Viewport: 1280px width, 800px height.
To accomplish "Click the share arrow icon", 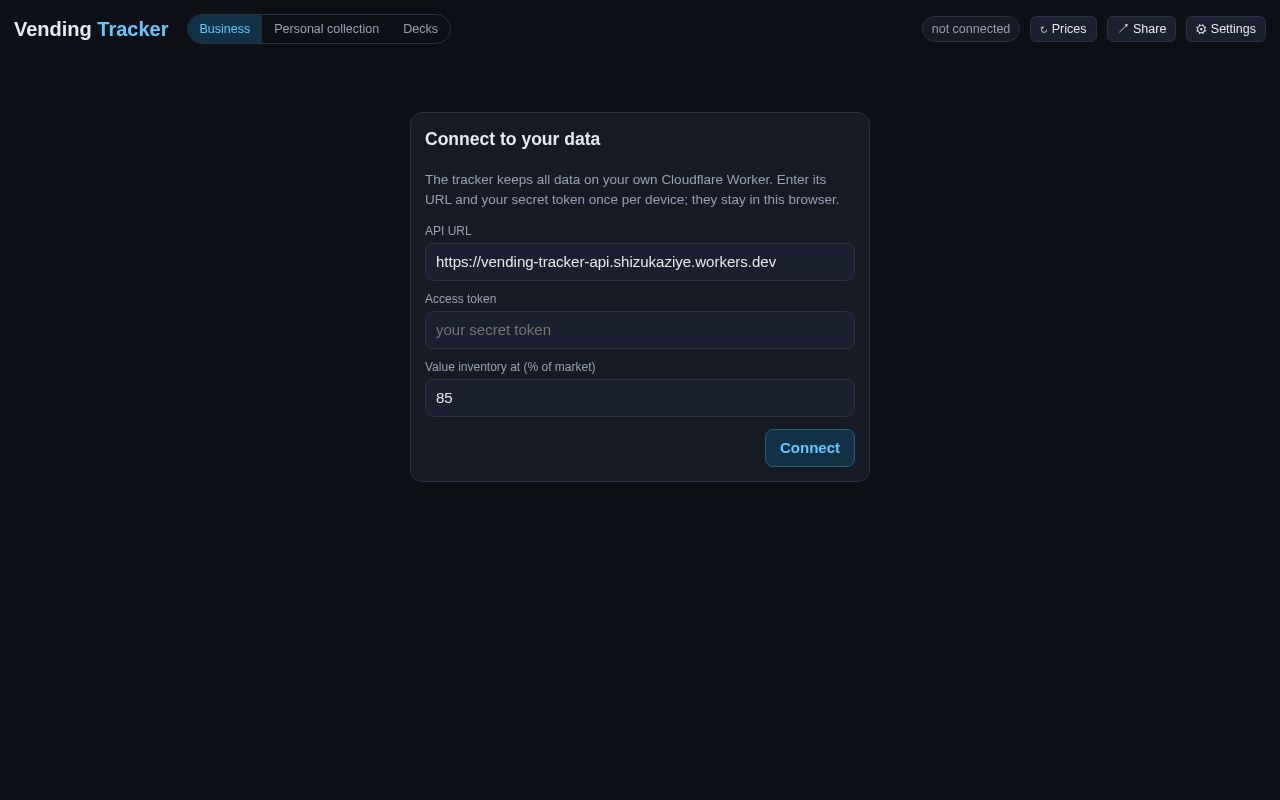I will click(1123, 29).
